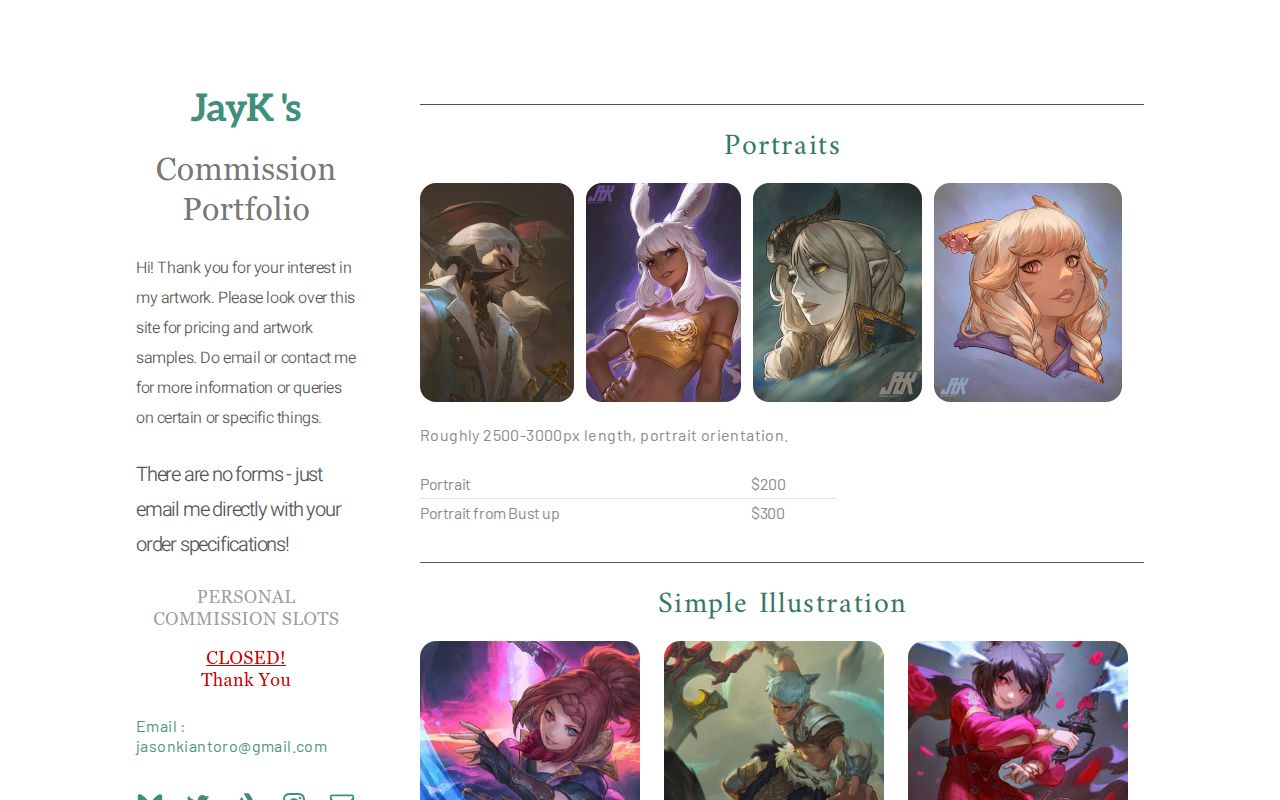Select the Portrait from Bust up pricing row
This screenshot has height=800, width=1280.
coord(628,513)
